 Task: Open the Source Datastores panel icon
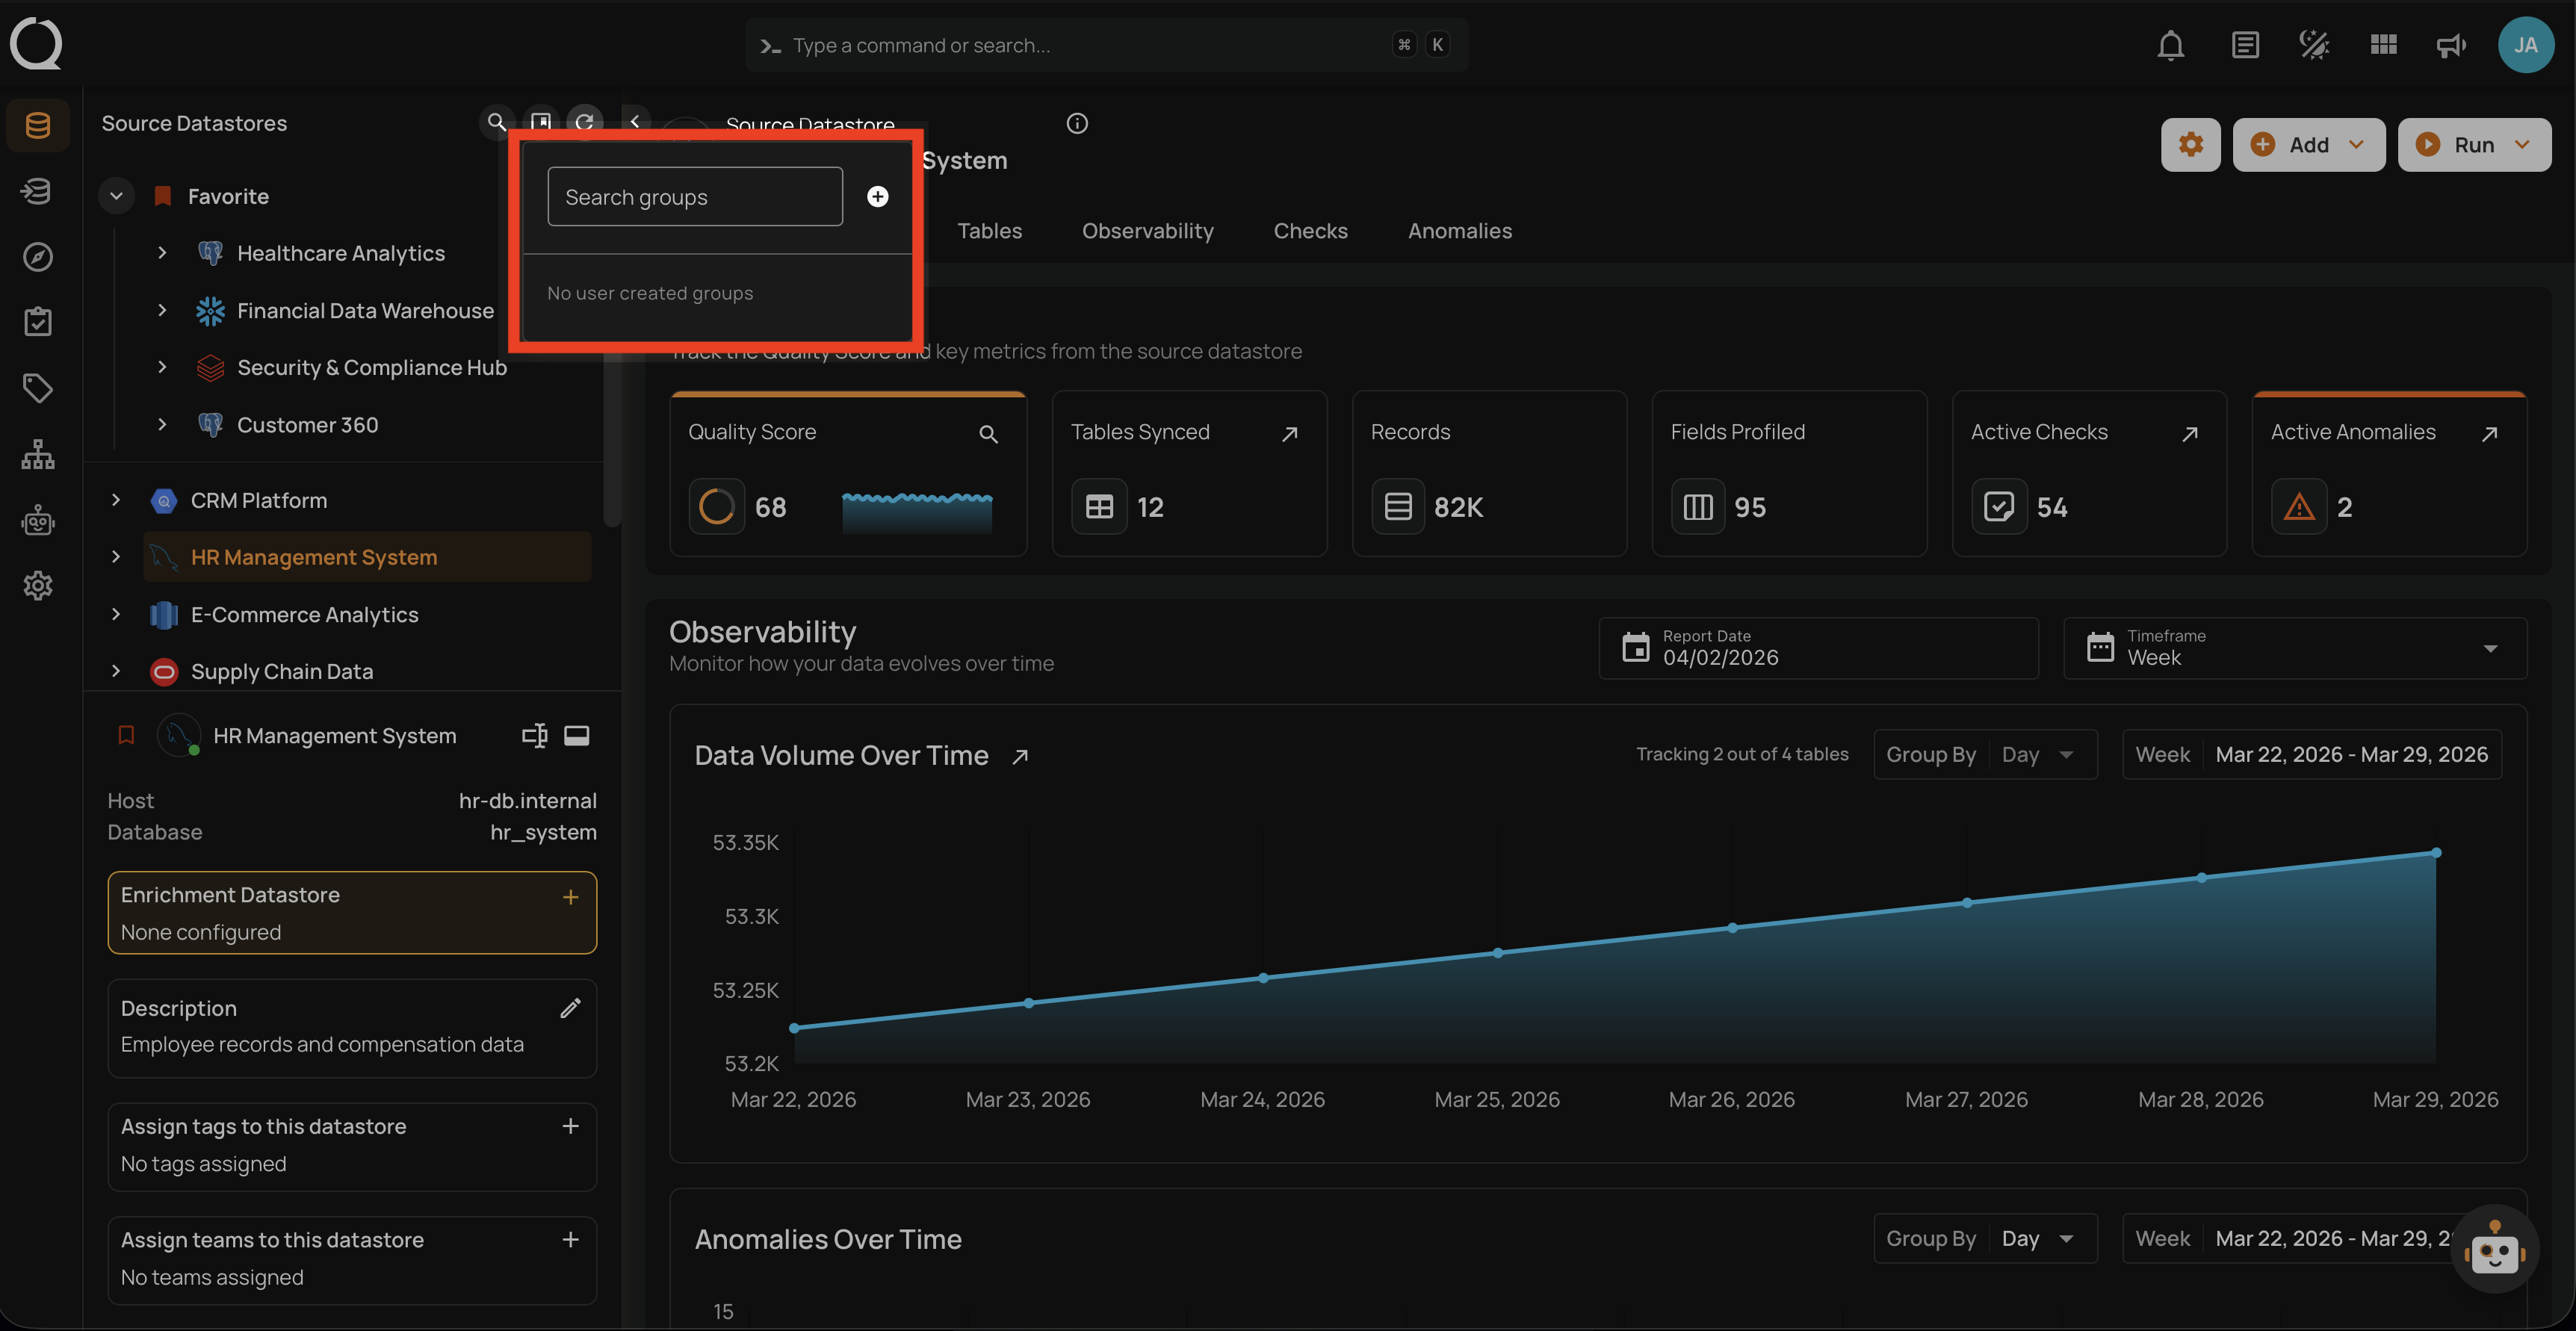[x=38, y=125]
